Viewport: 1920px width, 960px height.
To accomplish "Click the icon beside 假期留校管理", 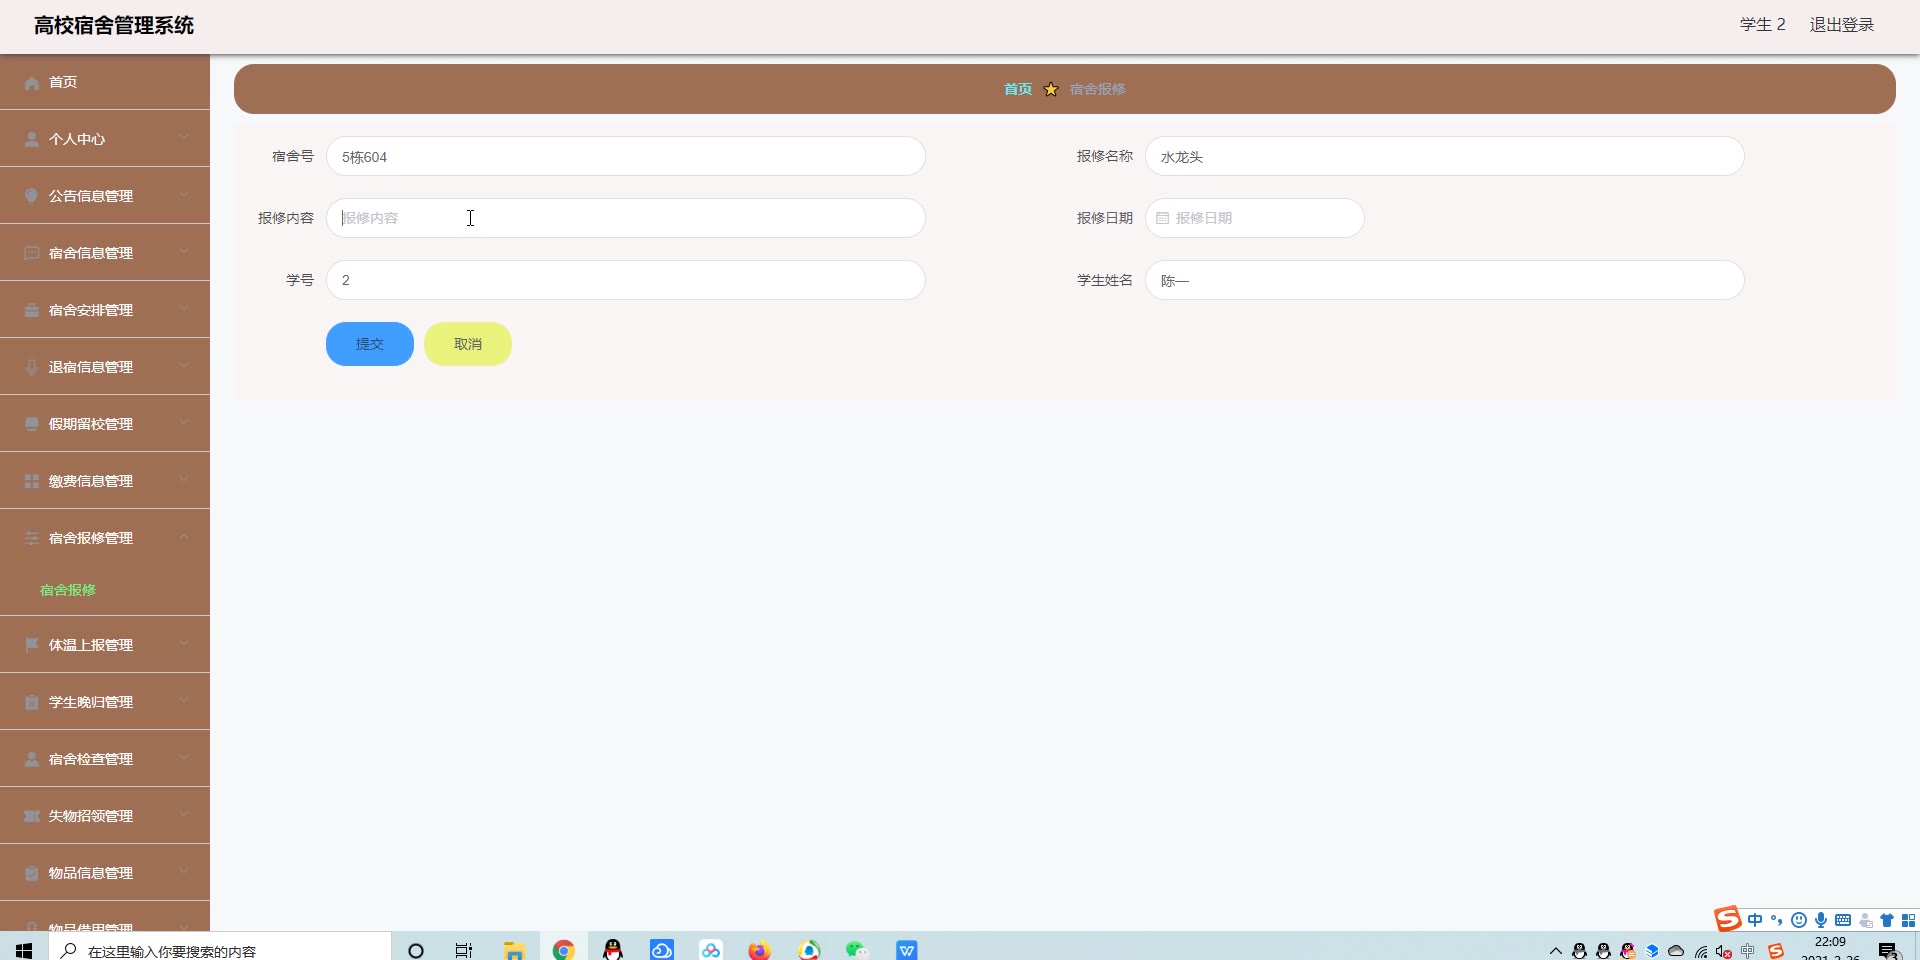I will click(32, 425).
